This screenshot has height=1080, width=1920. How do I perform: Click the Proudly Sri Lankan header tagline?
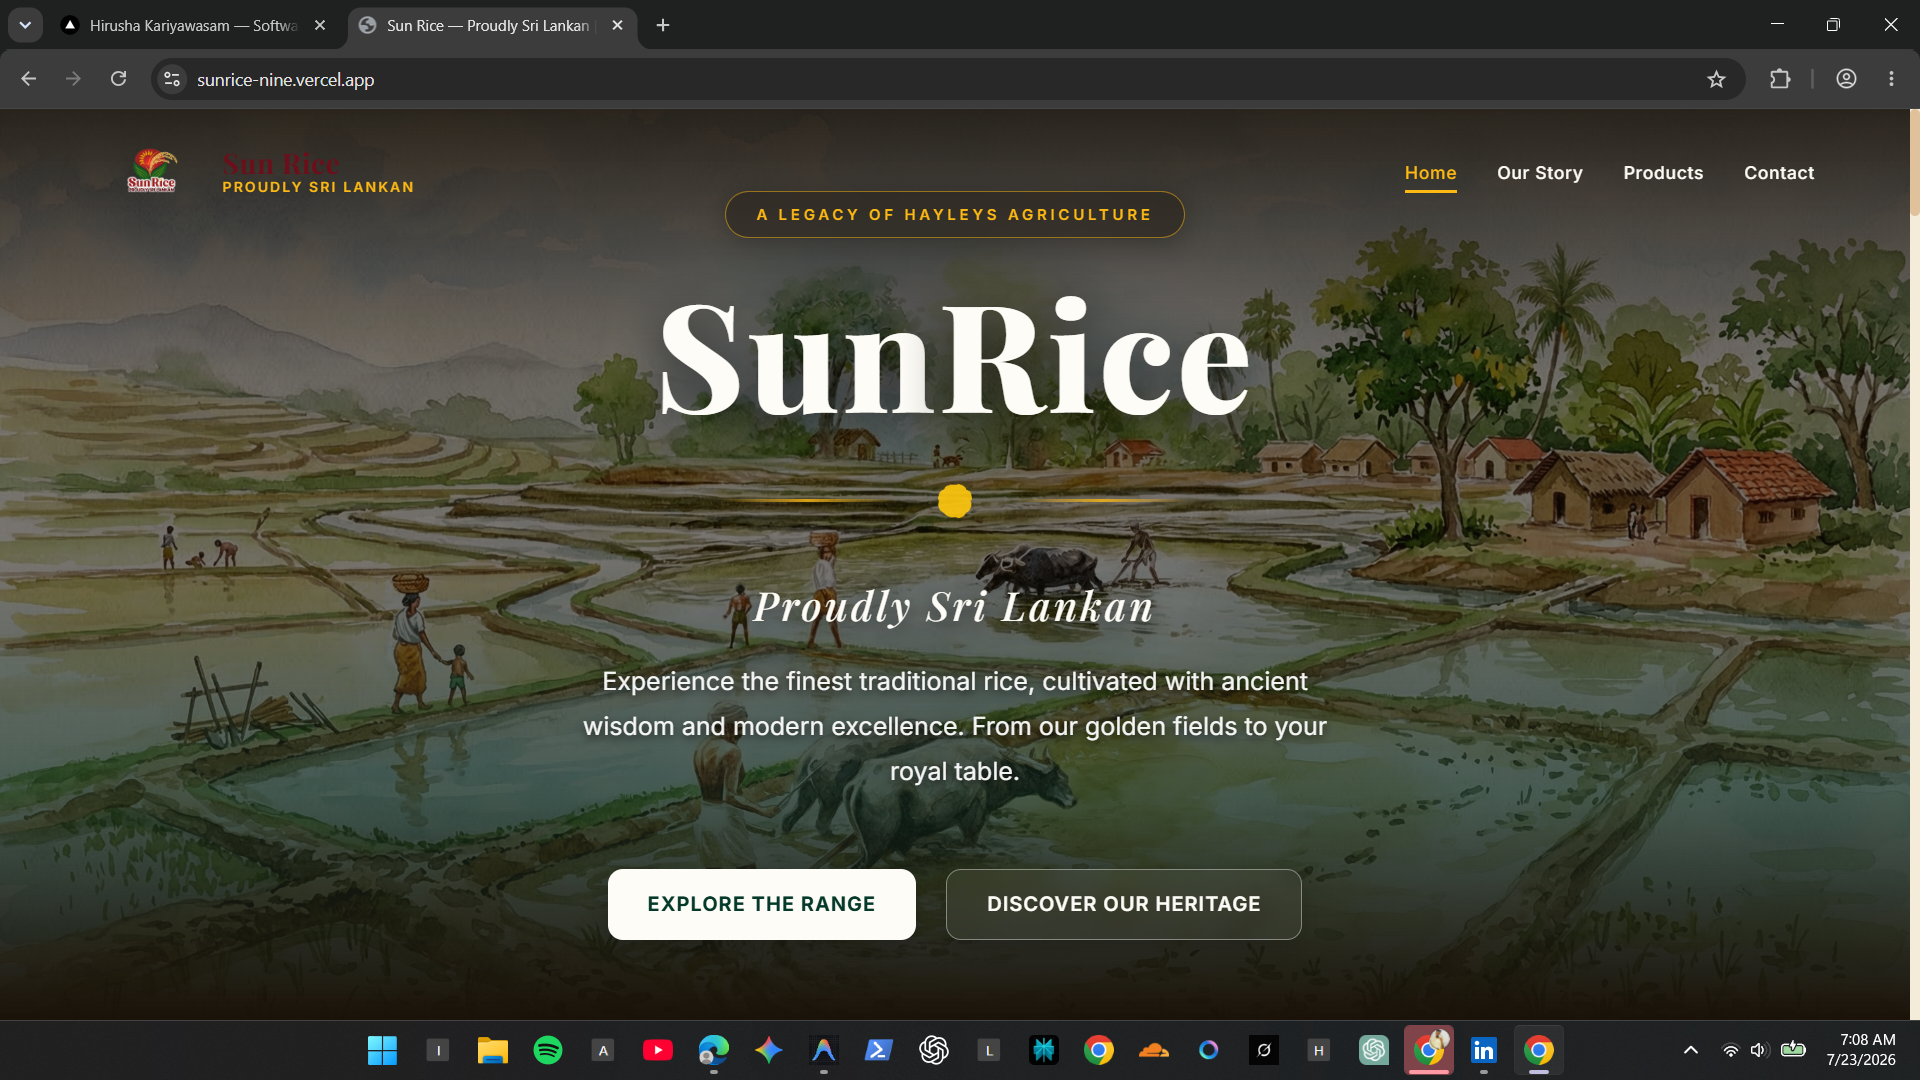318,187
